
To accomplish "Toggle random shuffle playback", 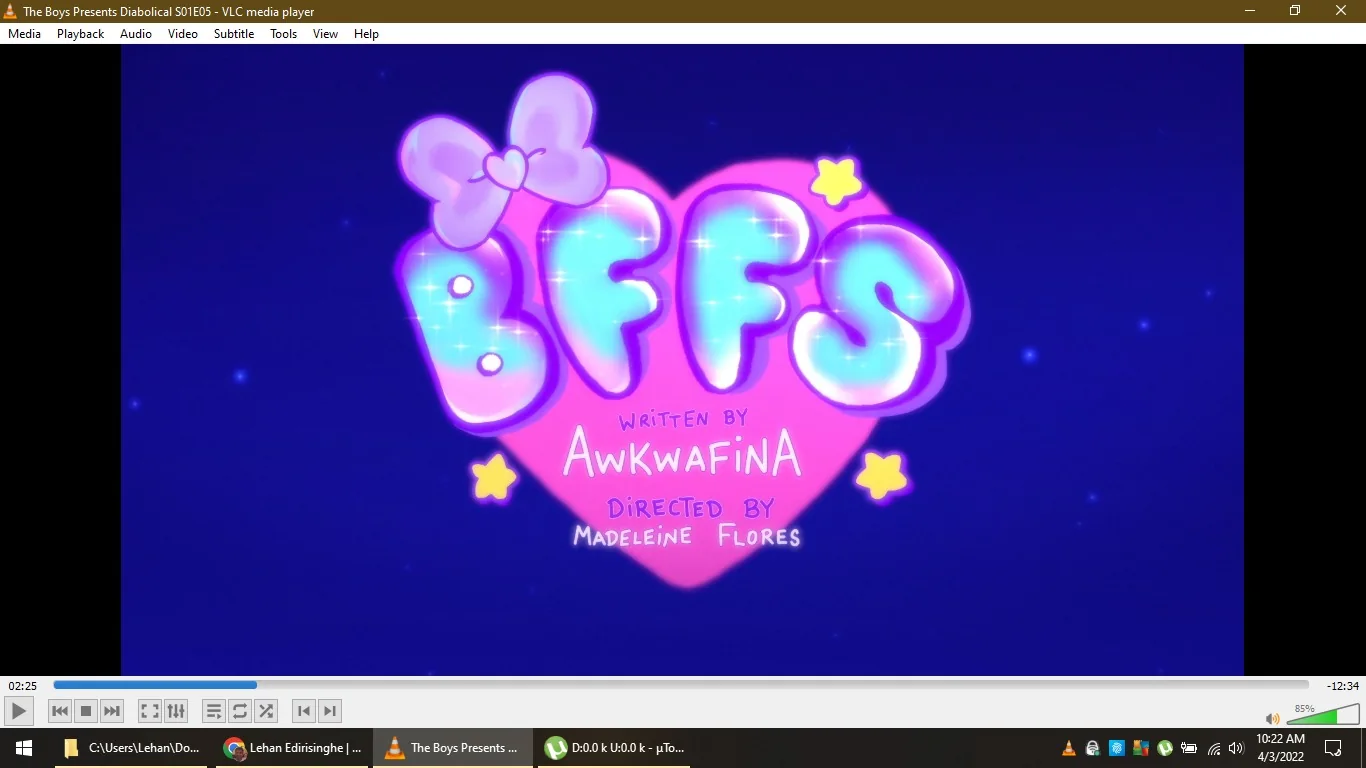I will coord(266,711).
